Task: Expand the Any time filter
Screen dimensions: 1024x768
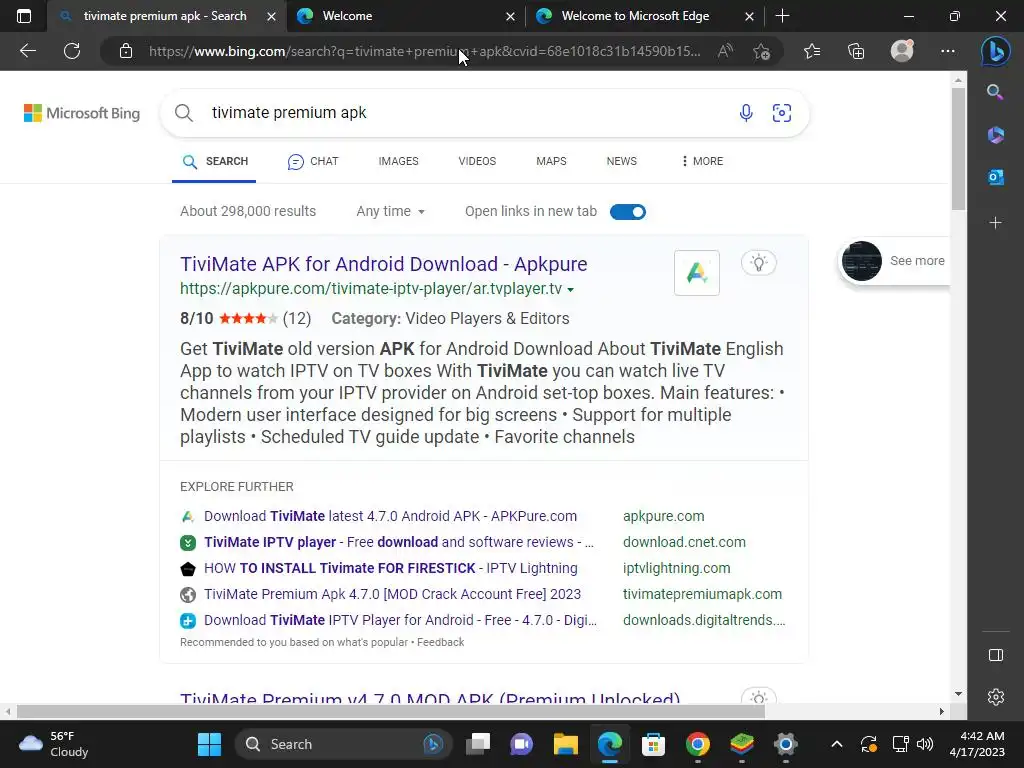Action: 391,212
